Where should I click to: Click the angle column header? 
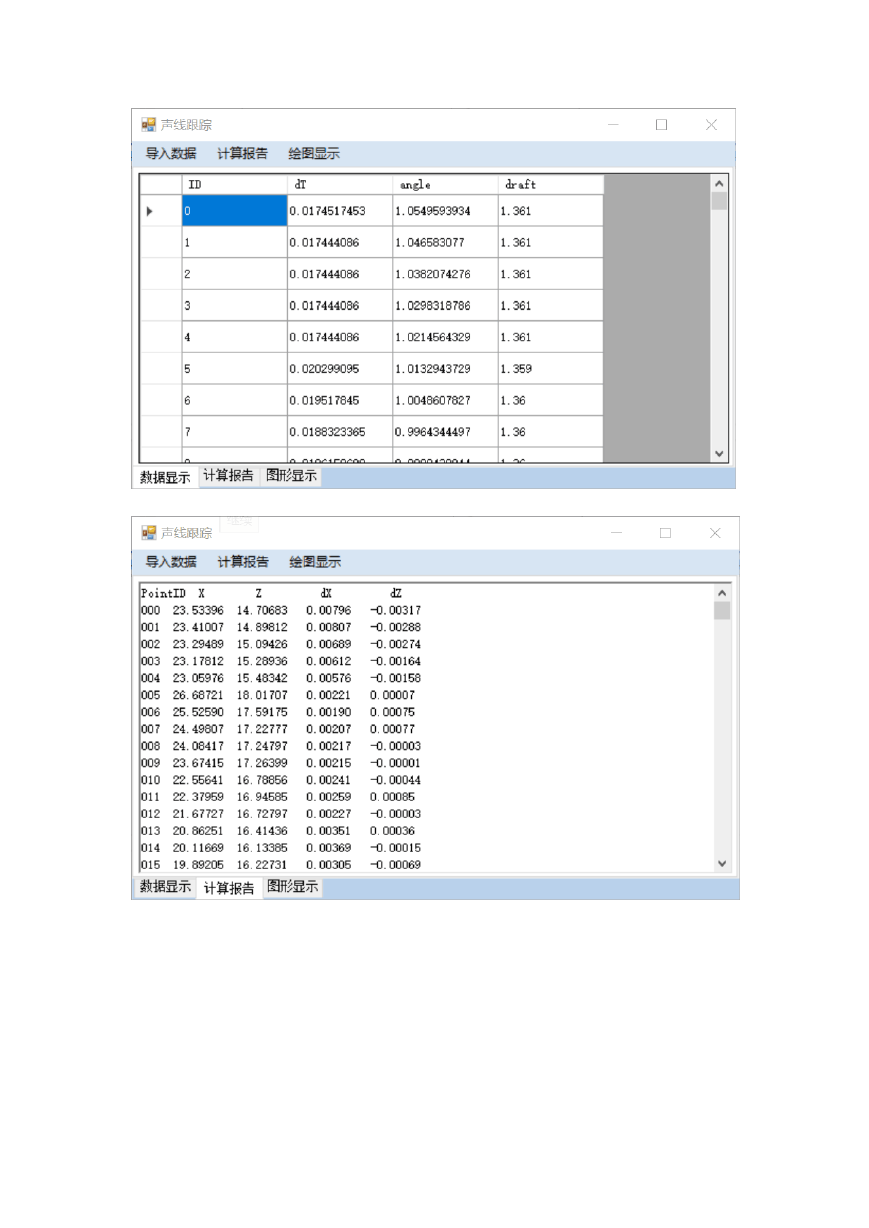click(445, 185)
